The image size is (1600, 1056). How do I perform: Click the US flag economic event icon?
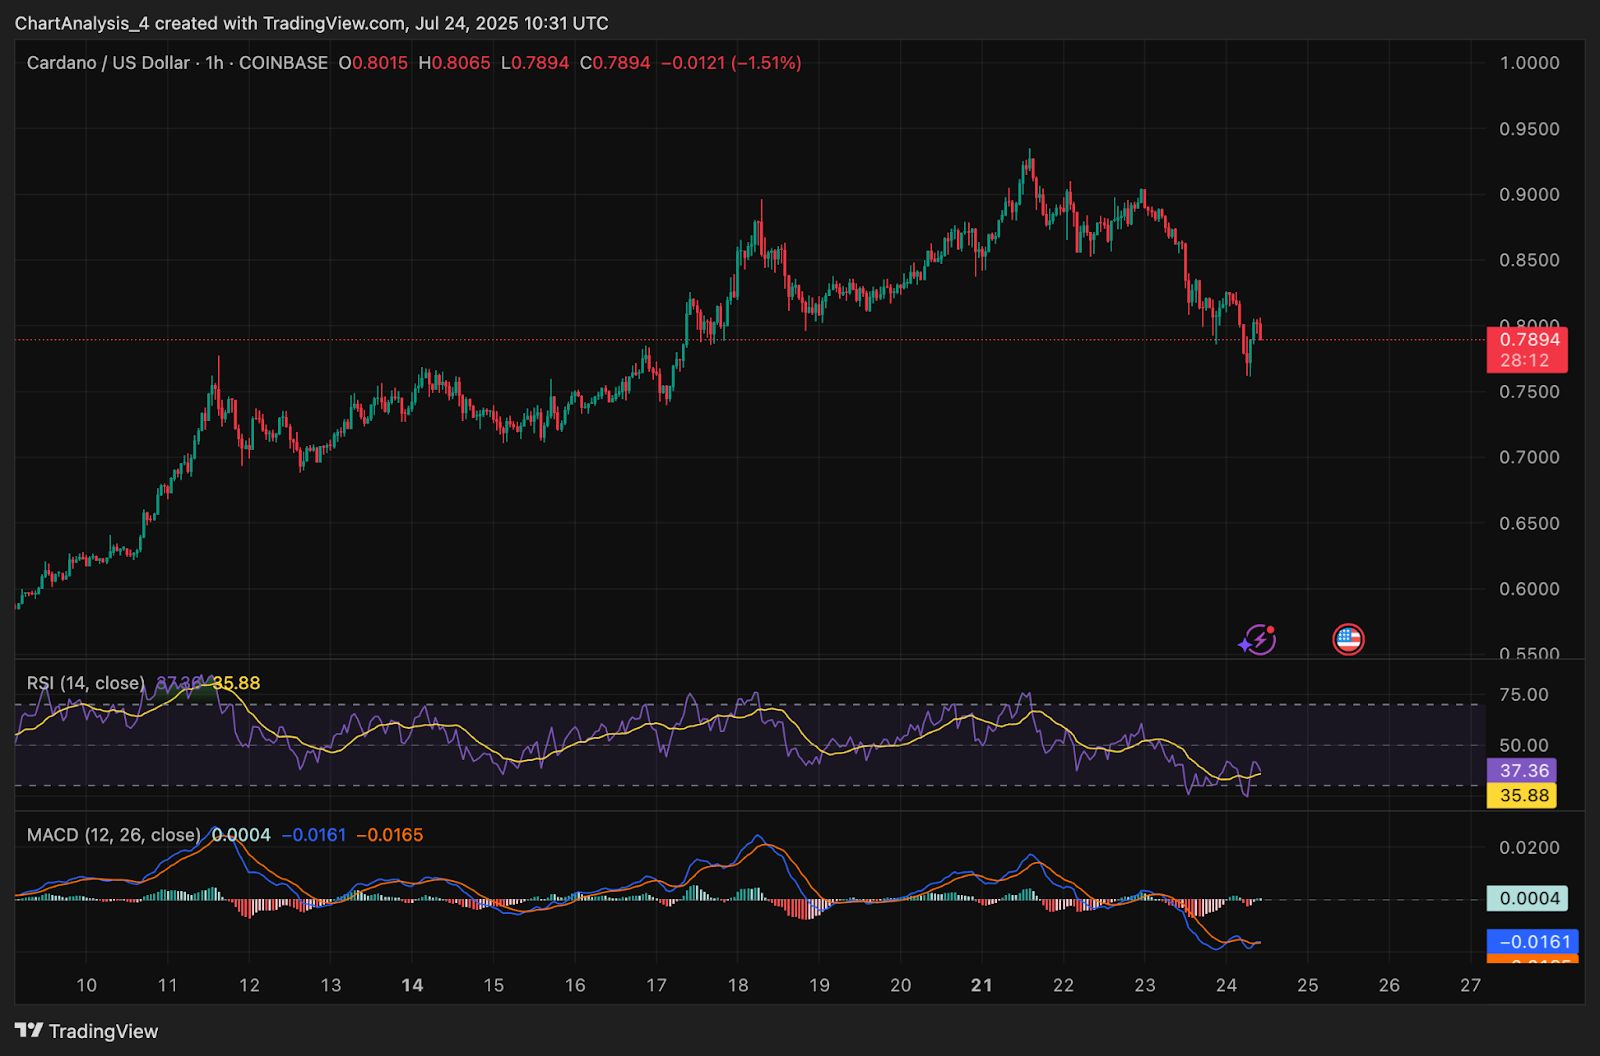(1348, 639)
